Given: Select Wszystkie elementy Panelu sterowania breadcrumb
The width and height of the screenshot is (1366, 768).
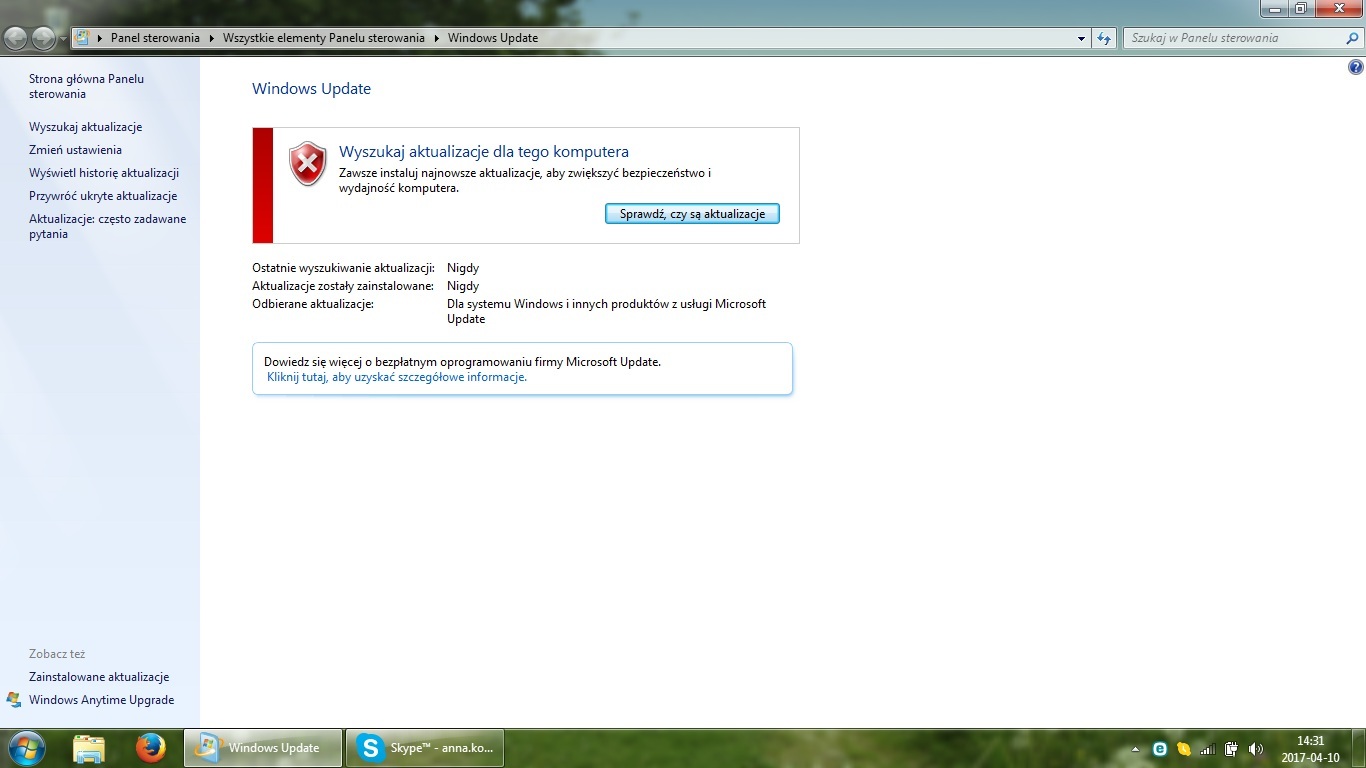Looking at the screenshot, I should tap(324, 38).
